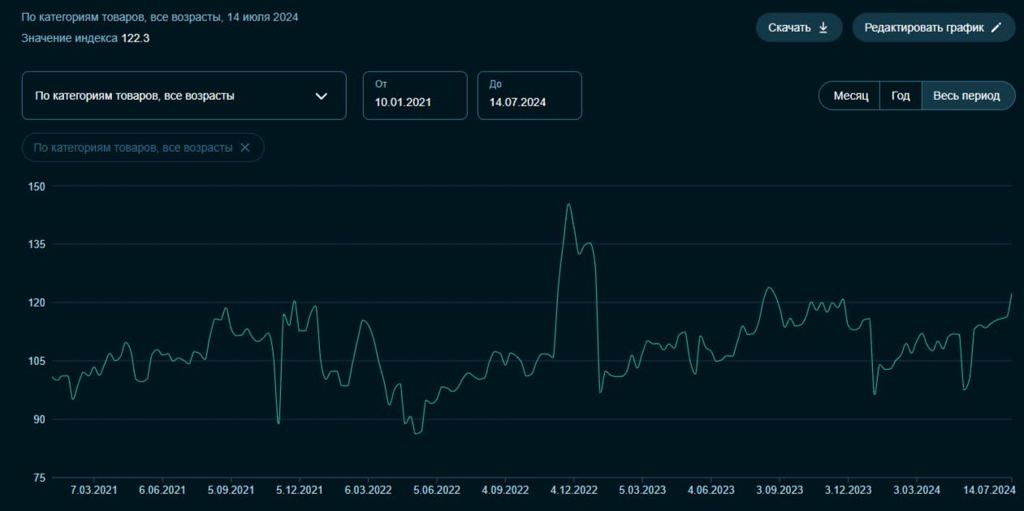Select the Год period option

[x=900, y=96]
